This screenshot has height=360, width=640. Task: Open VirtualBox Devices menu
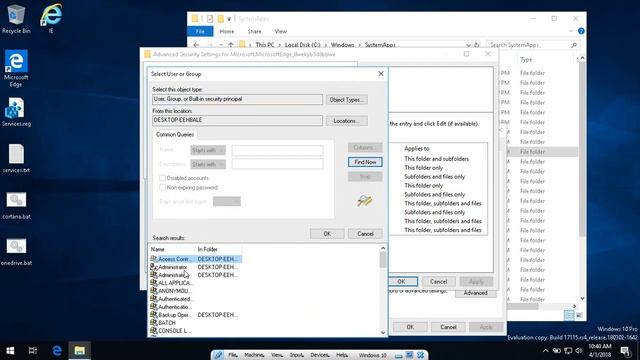point(320,355)
